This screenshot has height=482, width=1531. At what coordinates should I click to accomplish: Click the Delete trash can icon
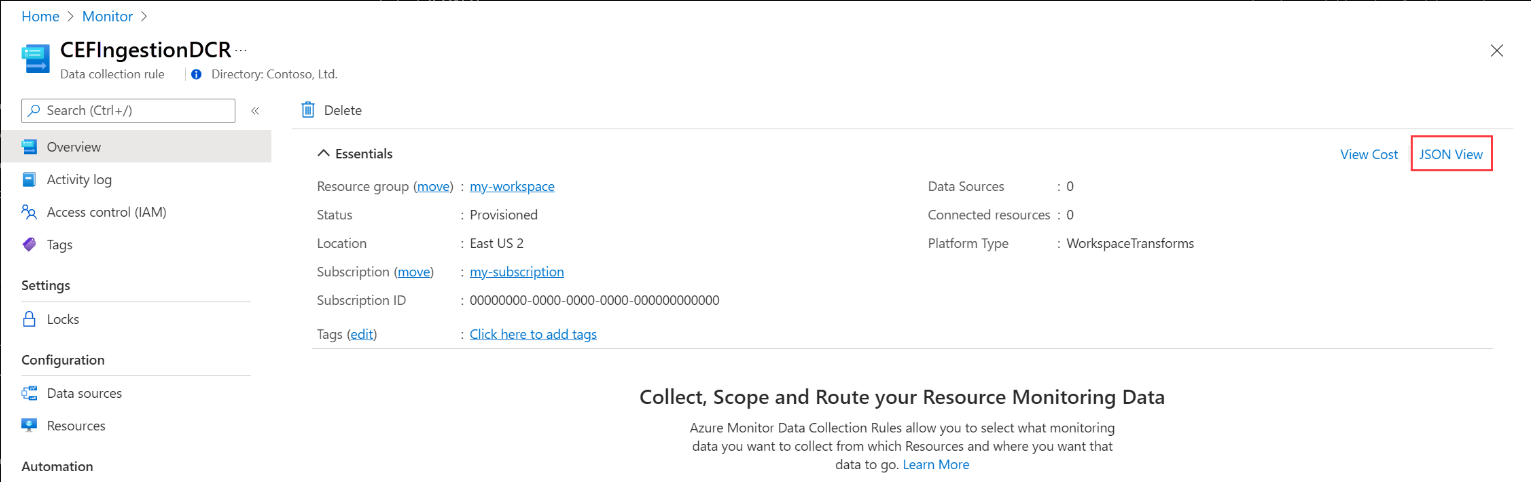coord(308,110)
